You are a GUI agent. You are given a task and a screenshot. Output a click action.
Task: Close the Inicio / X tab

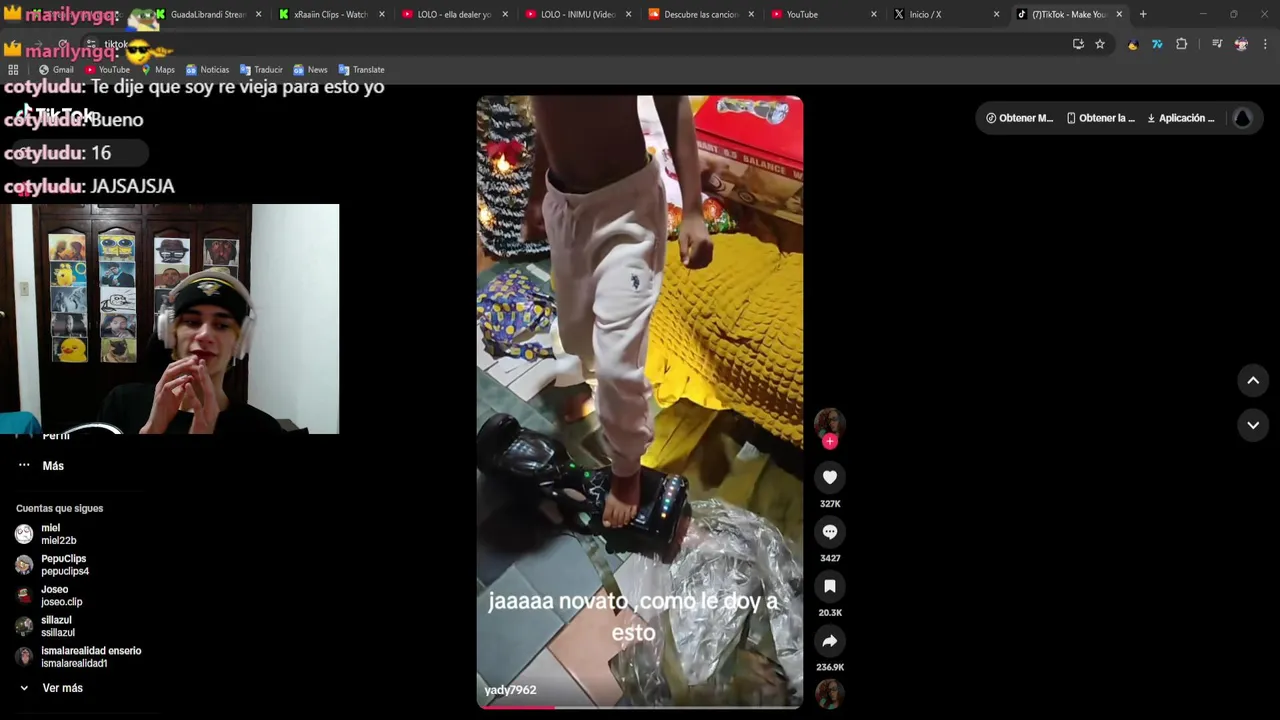coord(996,14)
